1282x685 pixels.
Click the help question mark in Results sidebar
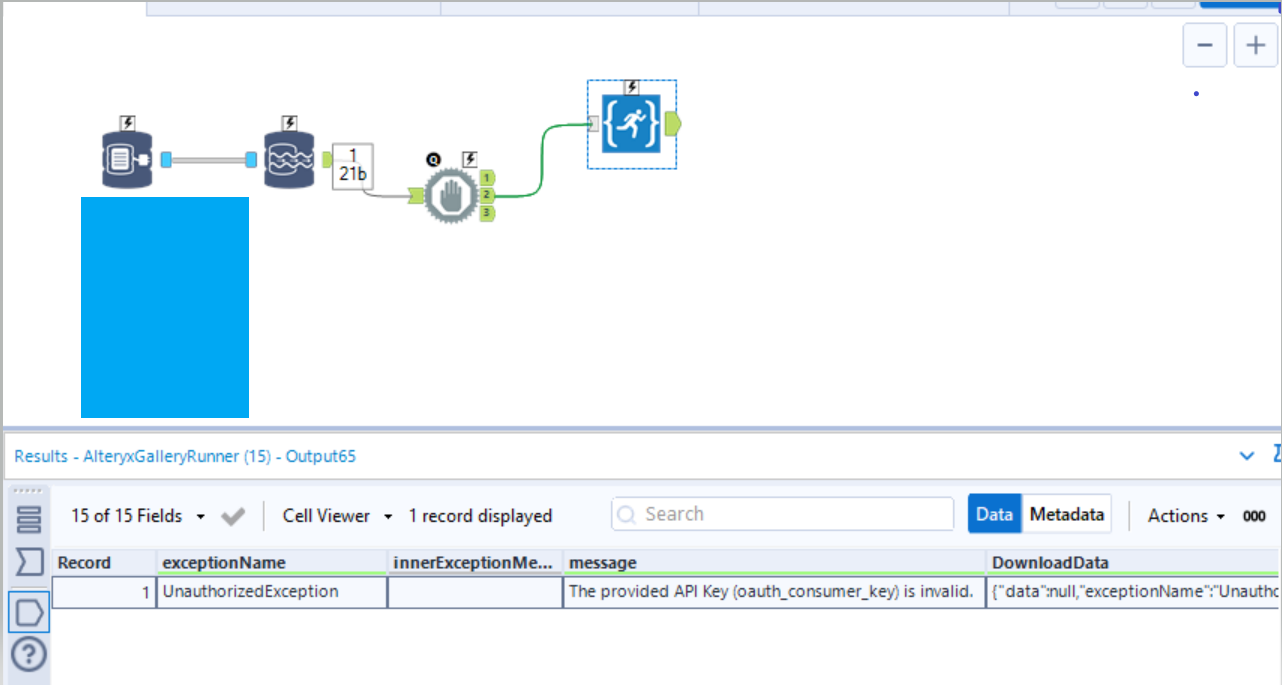pyautogui.click(x=28, y=655)
